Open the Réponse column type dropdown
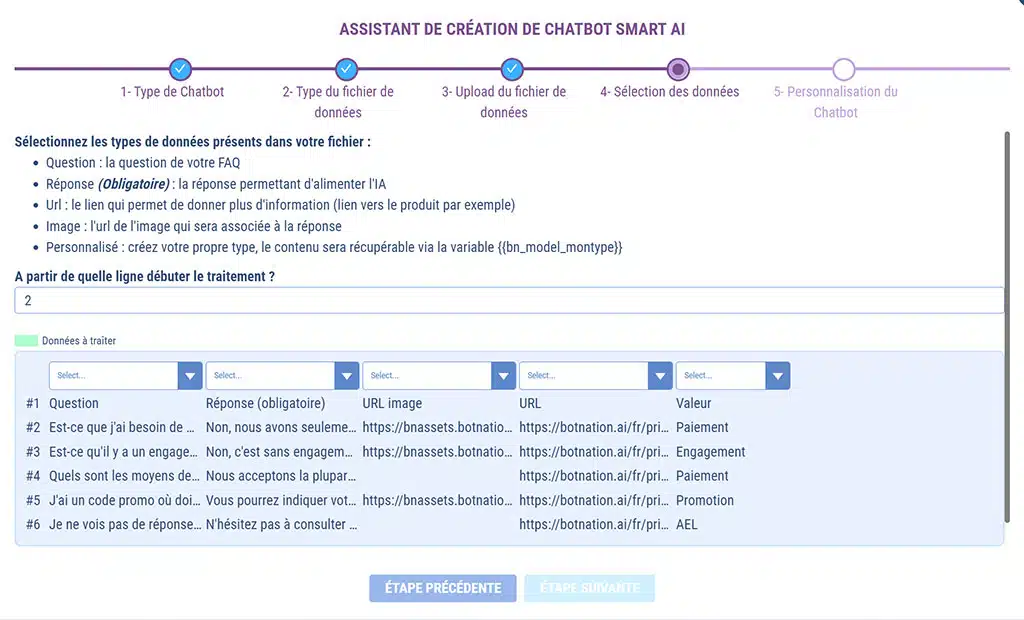 coord(282,376)
